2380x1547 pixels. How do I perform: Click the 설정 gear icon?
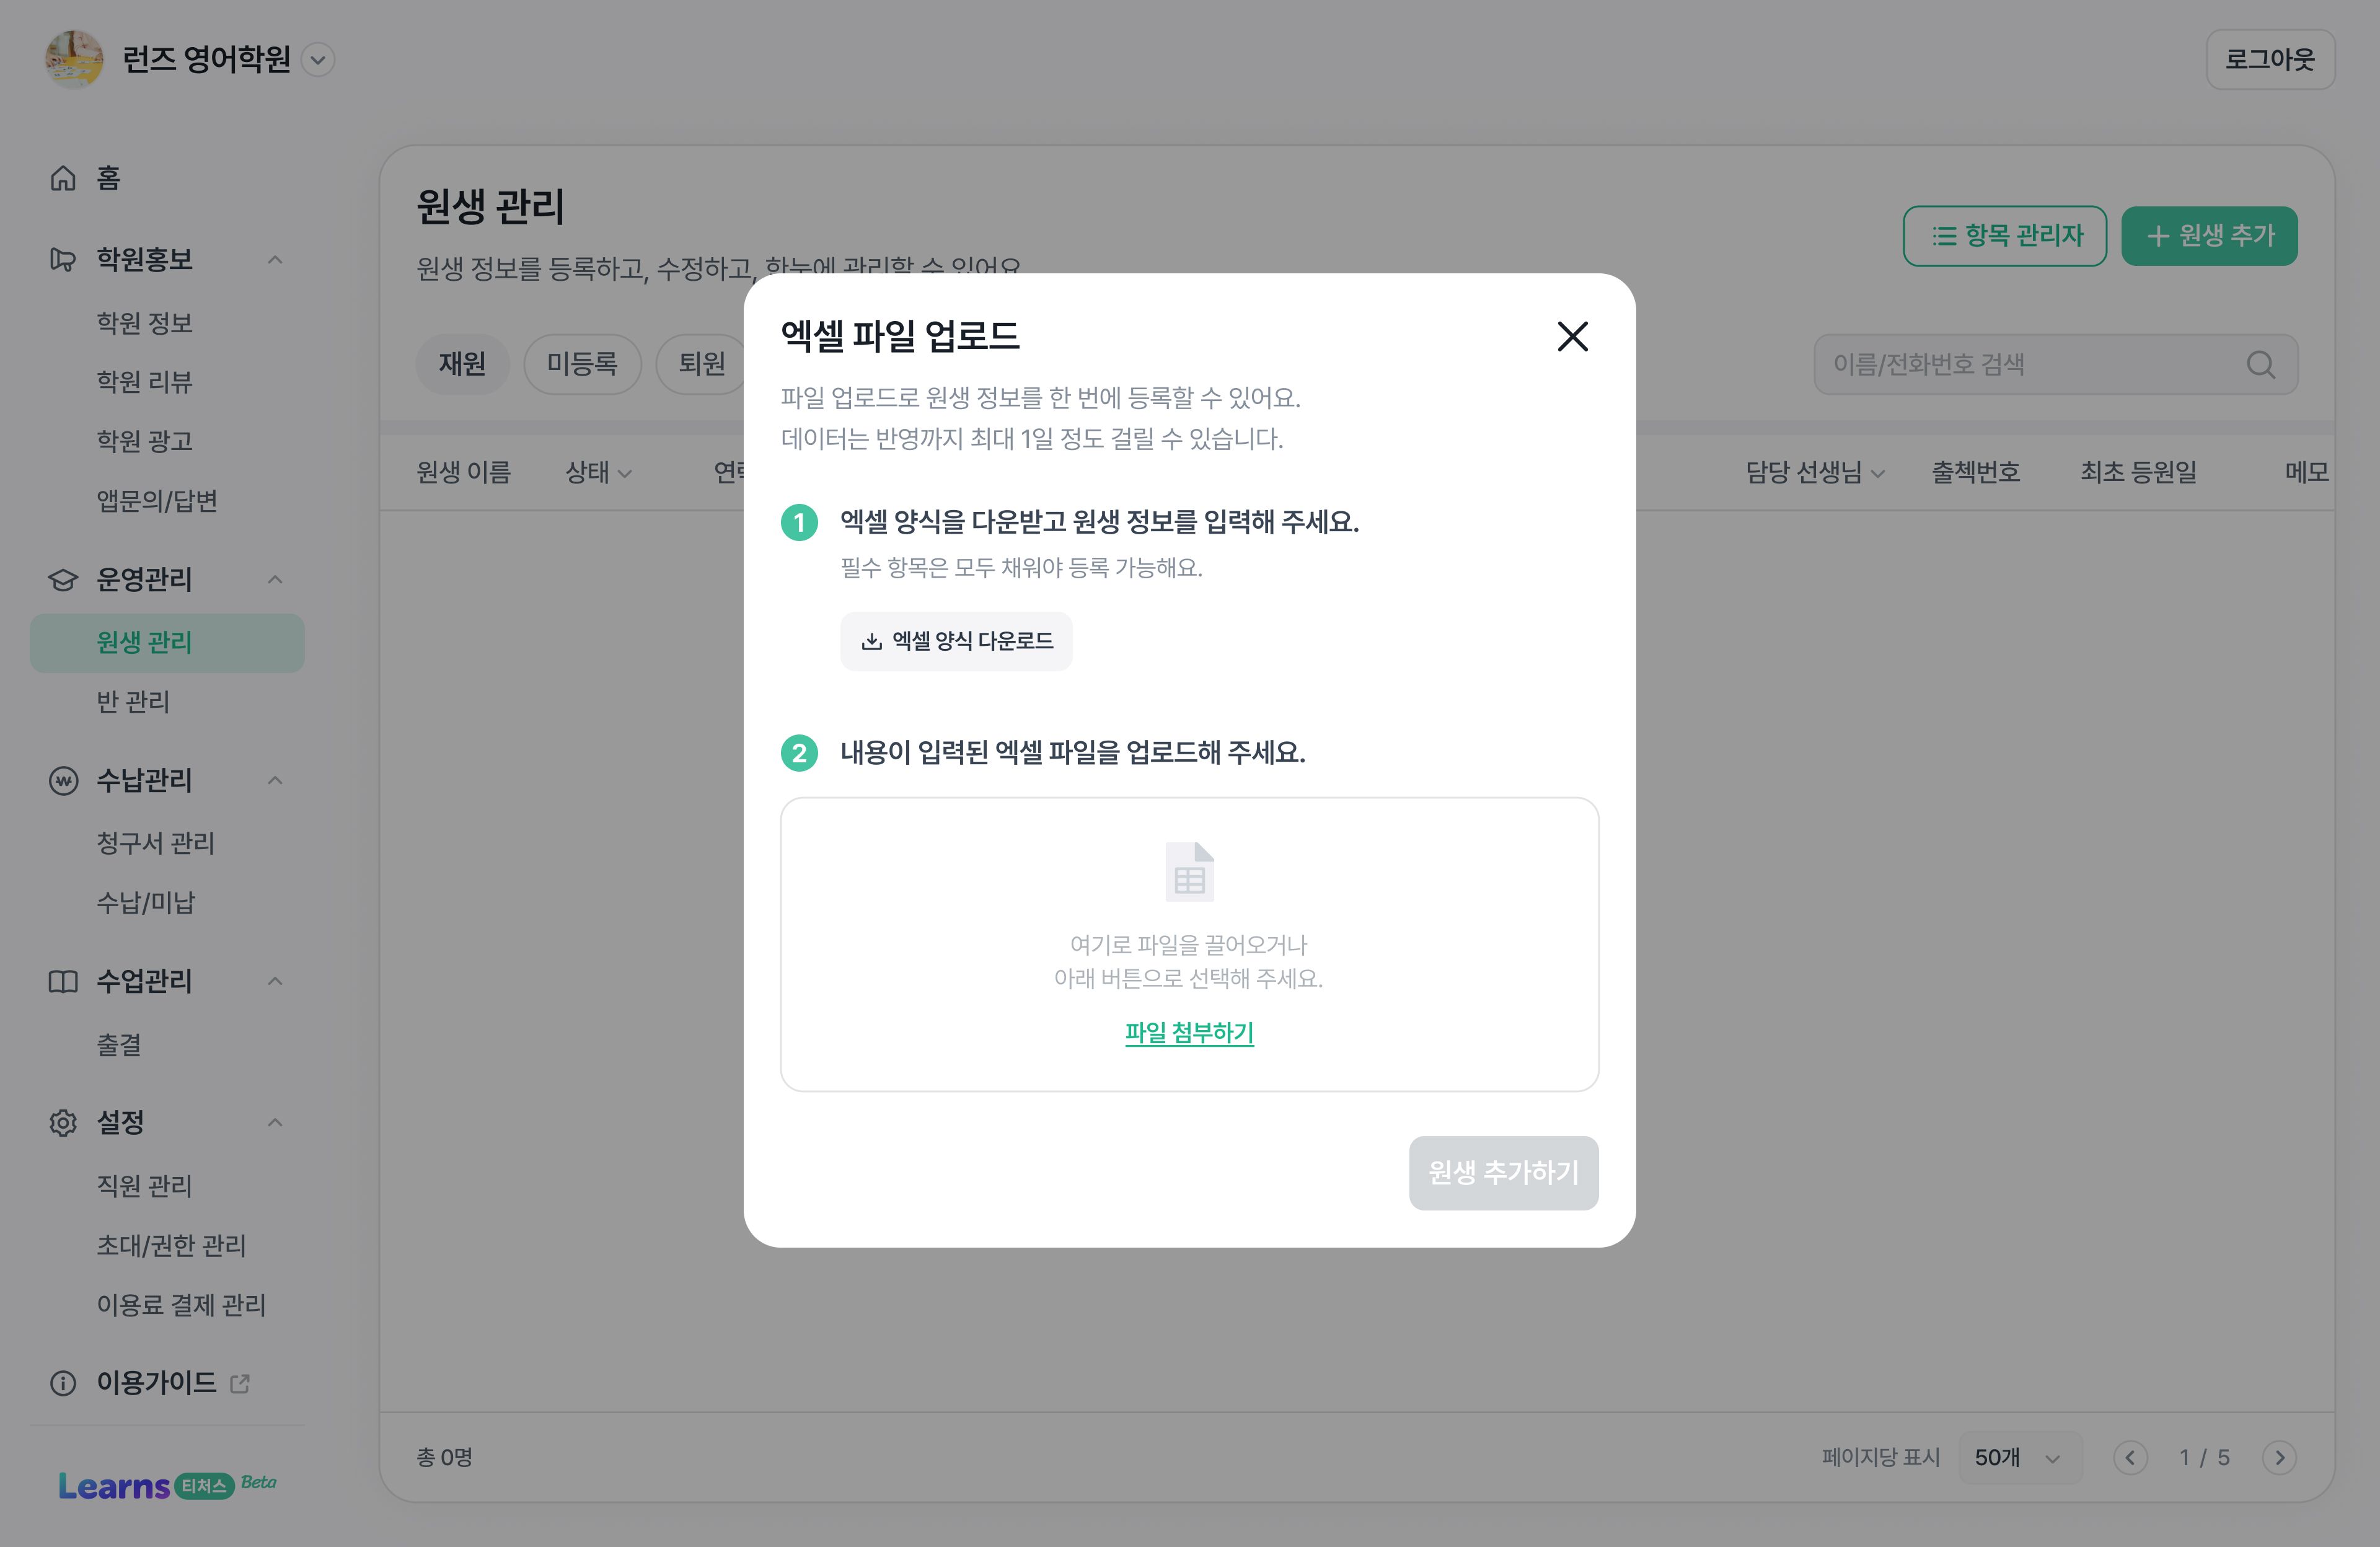63,1123
